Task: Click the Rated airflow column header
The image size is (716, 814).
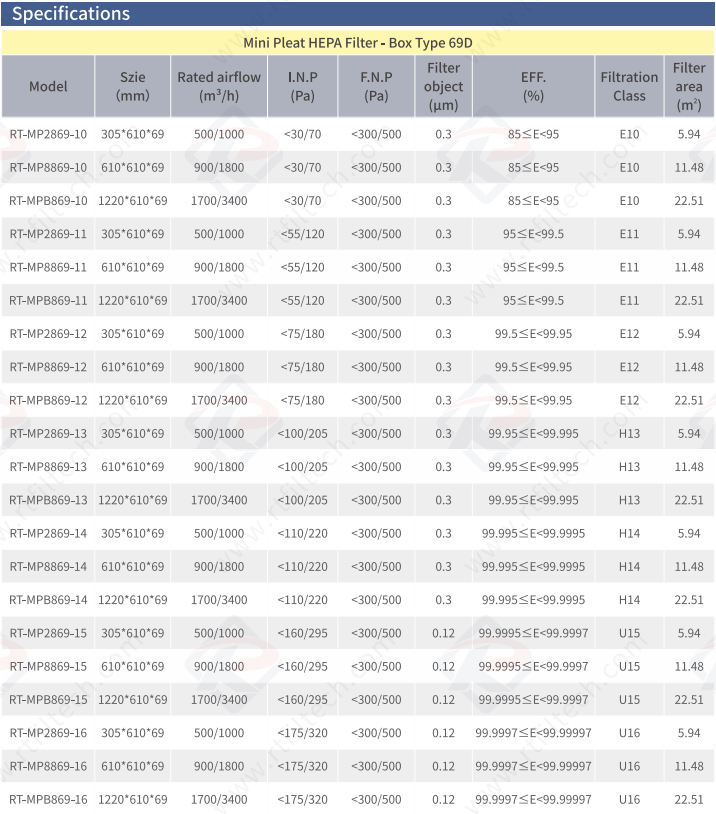Action: pos(218,86)
